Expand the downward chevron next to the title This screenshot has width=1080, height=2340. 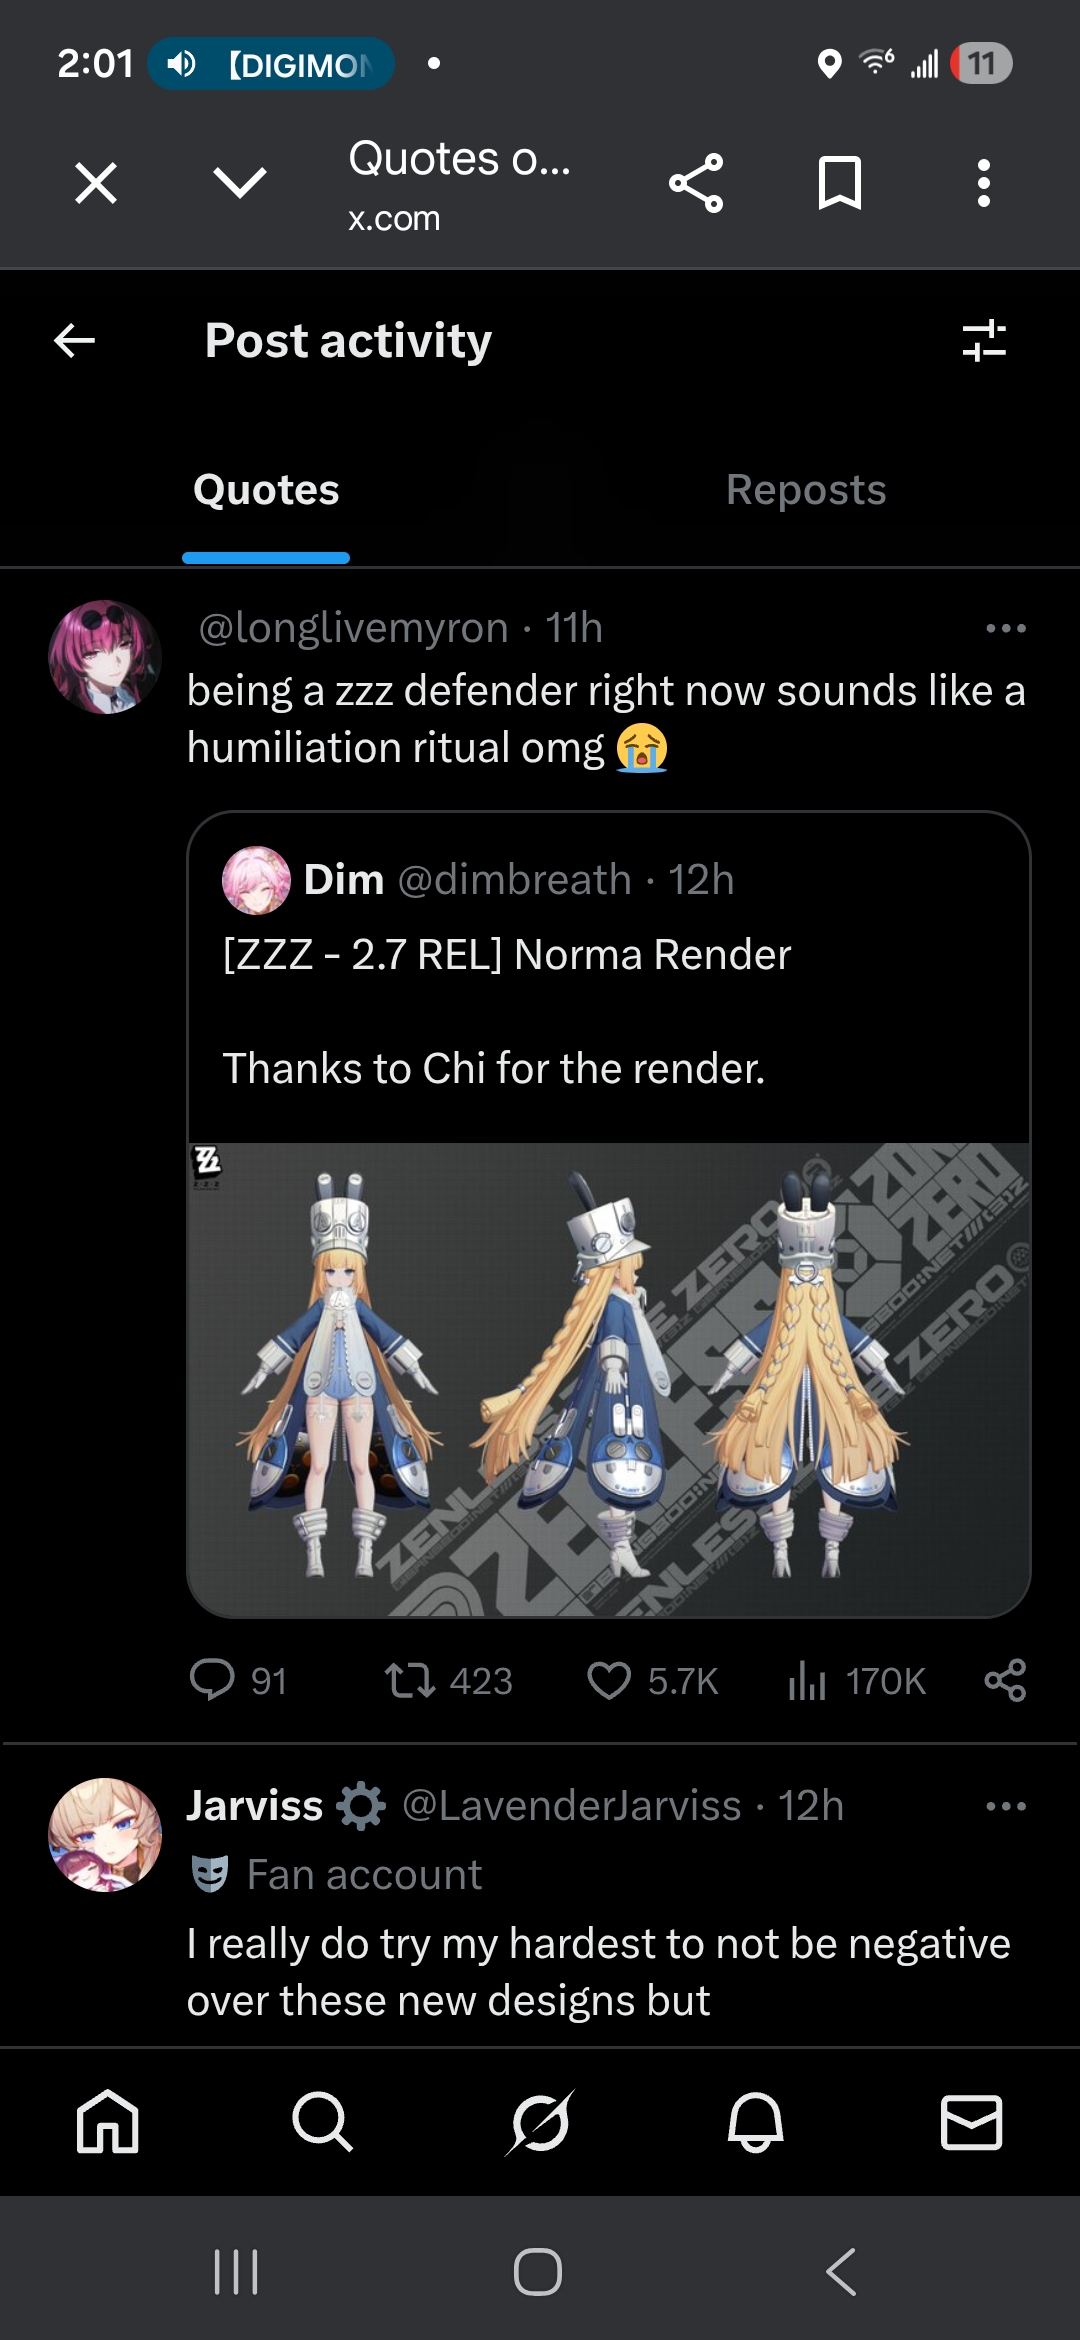click(x=240, y=183)
